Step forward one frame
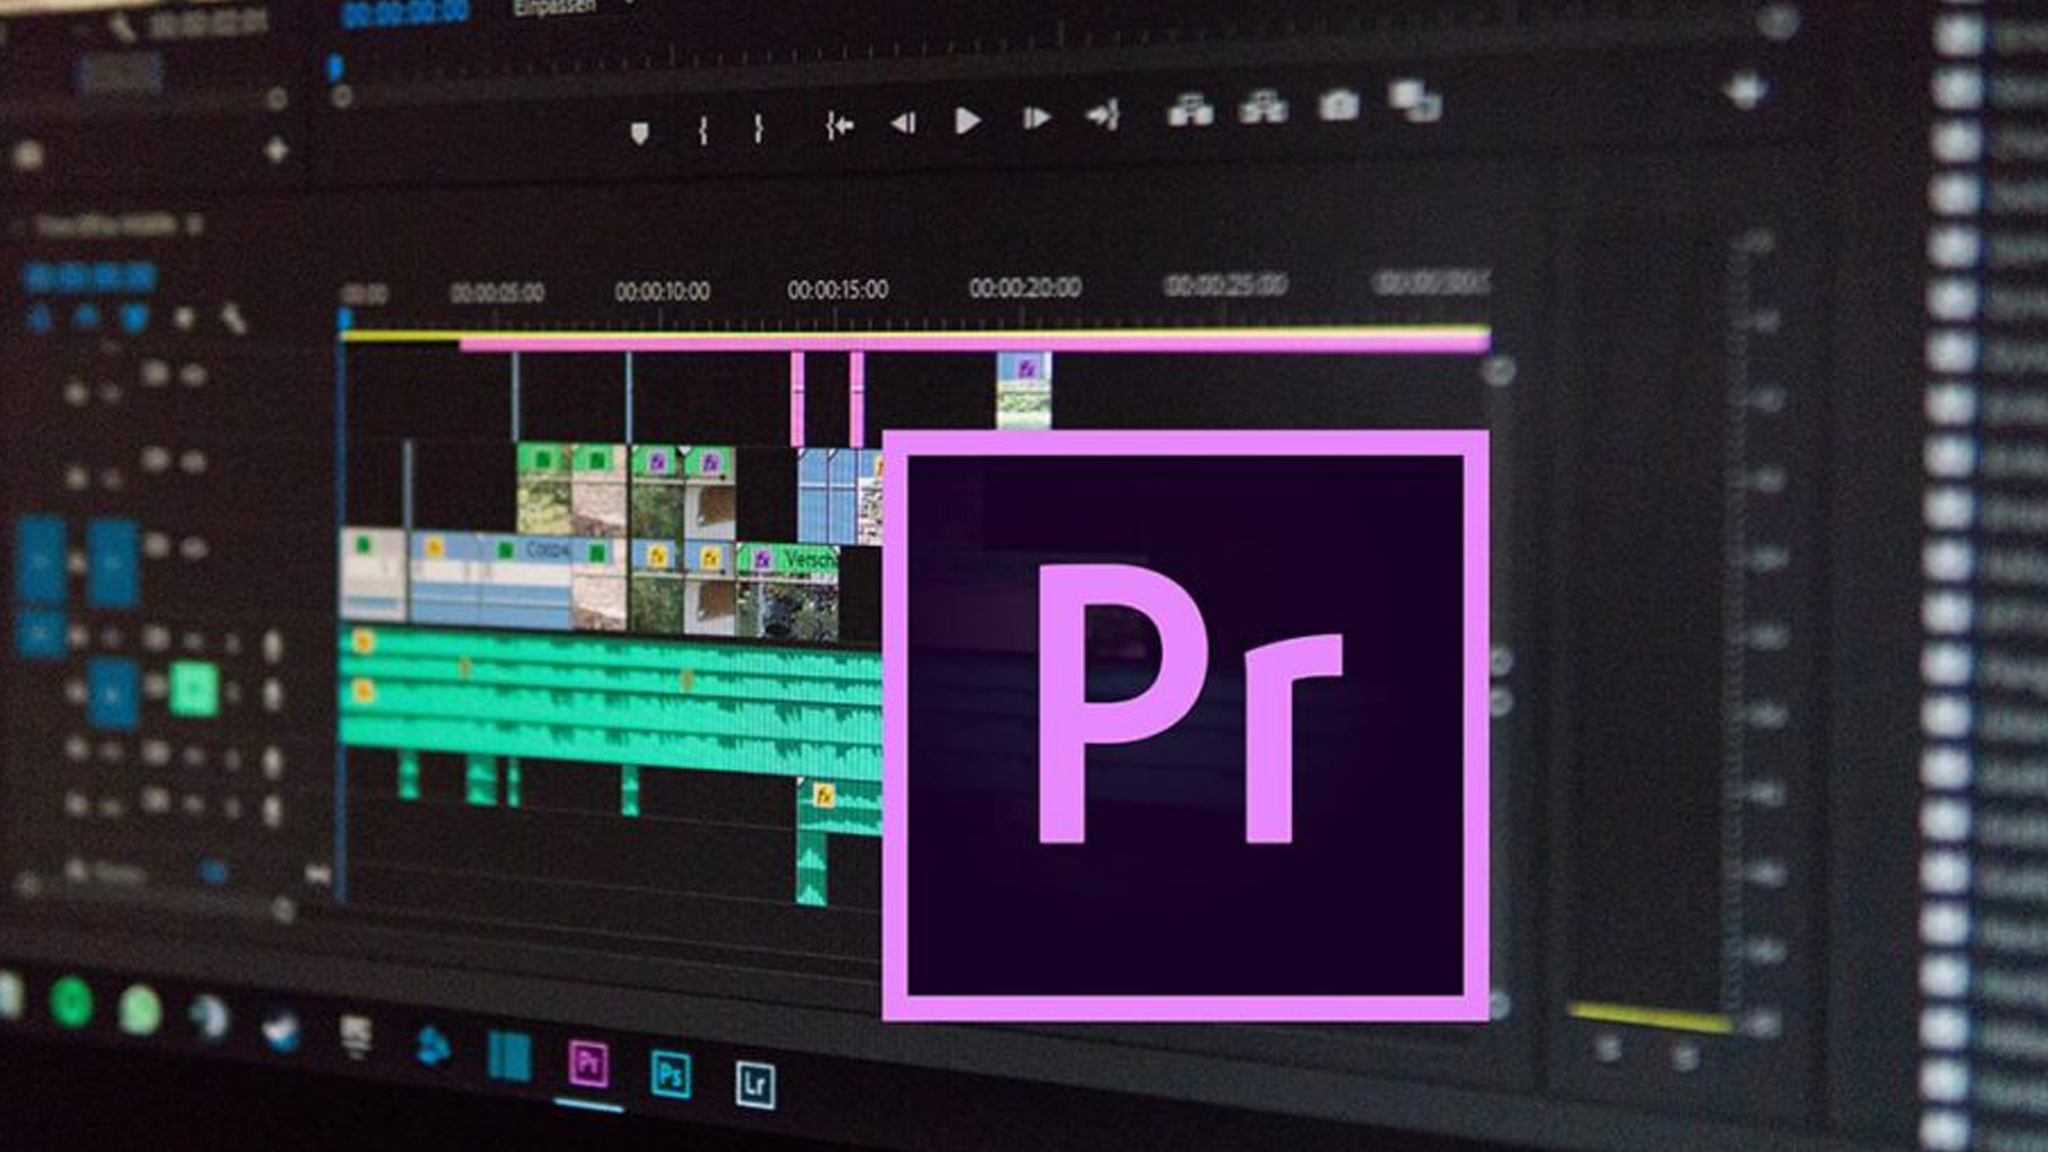The height and width of the screenshot is (1152, 2048). point(1036,119)
